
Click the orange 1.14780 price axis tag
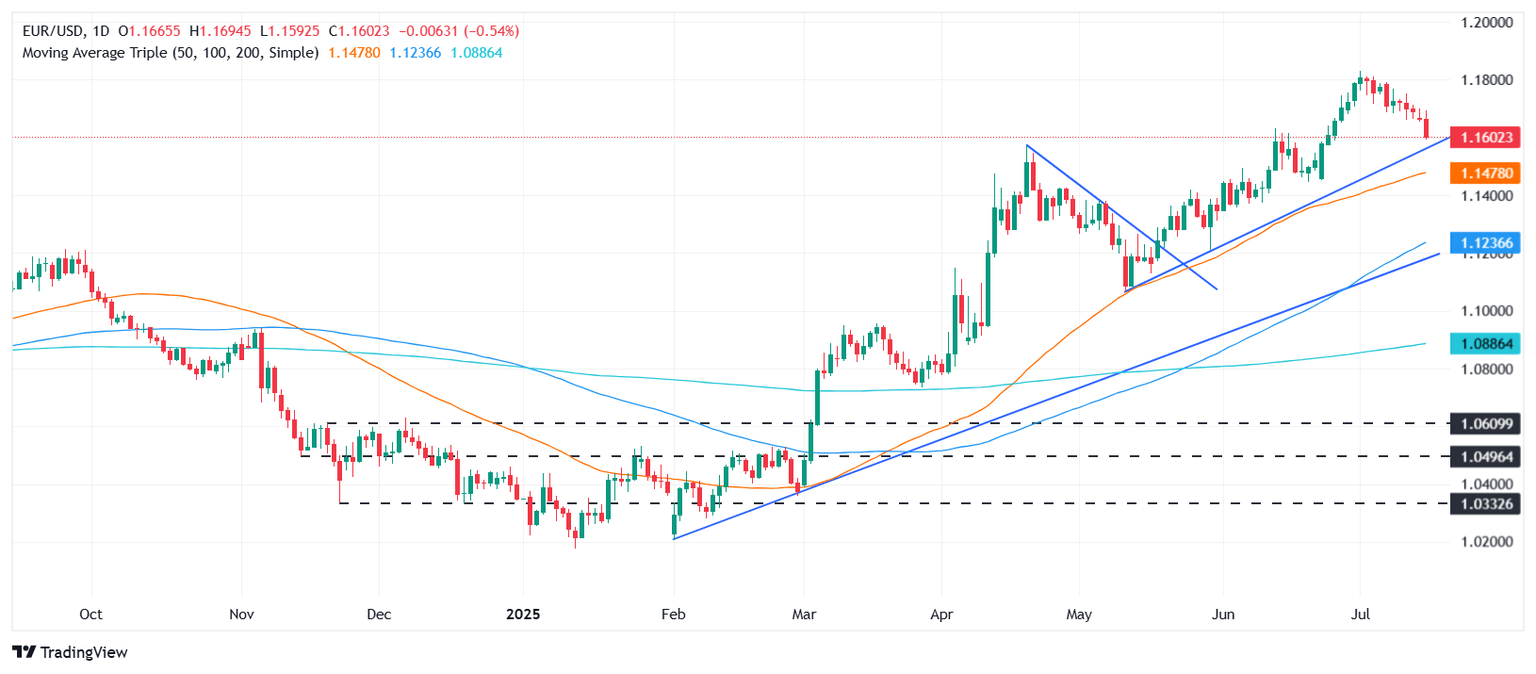tap(1490, 174)
